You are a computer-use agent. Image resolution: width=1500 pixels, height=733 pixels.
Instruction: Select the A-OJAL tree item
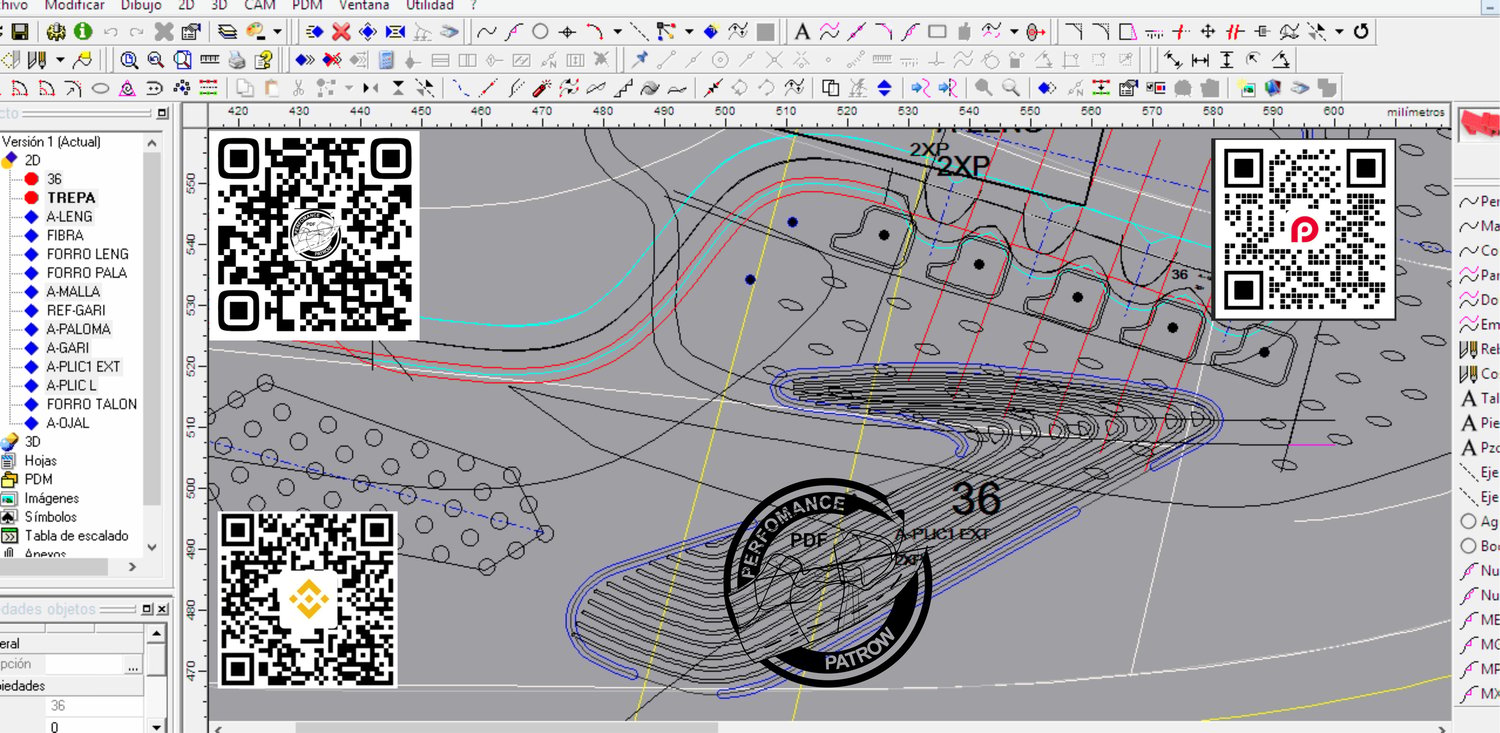point(67,423)
